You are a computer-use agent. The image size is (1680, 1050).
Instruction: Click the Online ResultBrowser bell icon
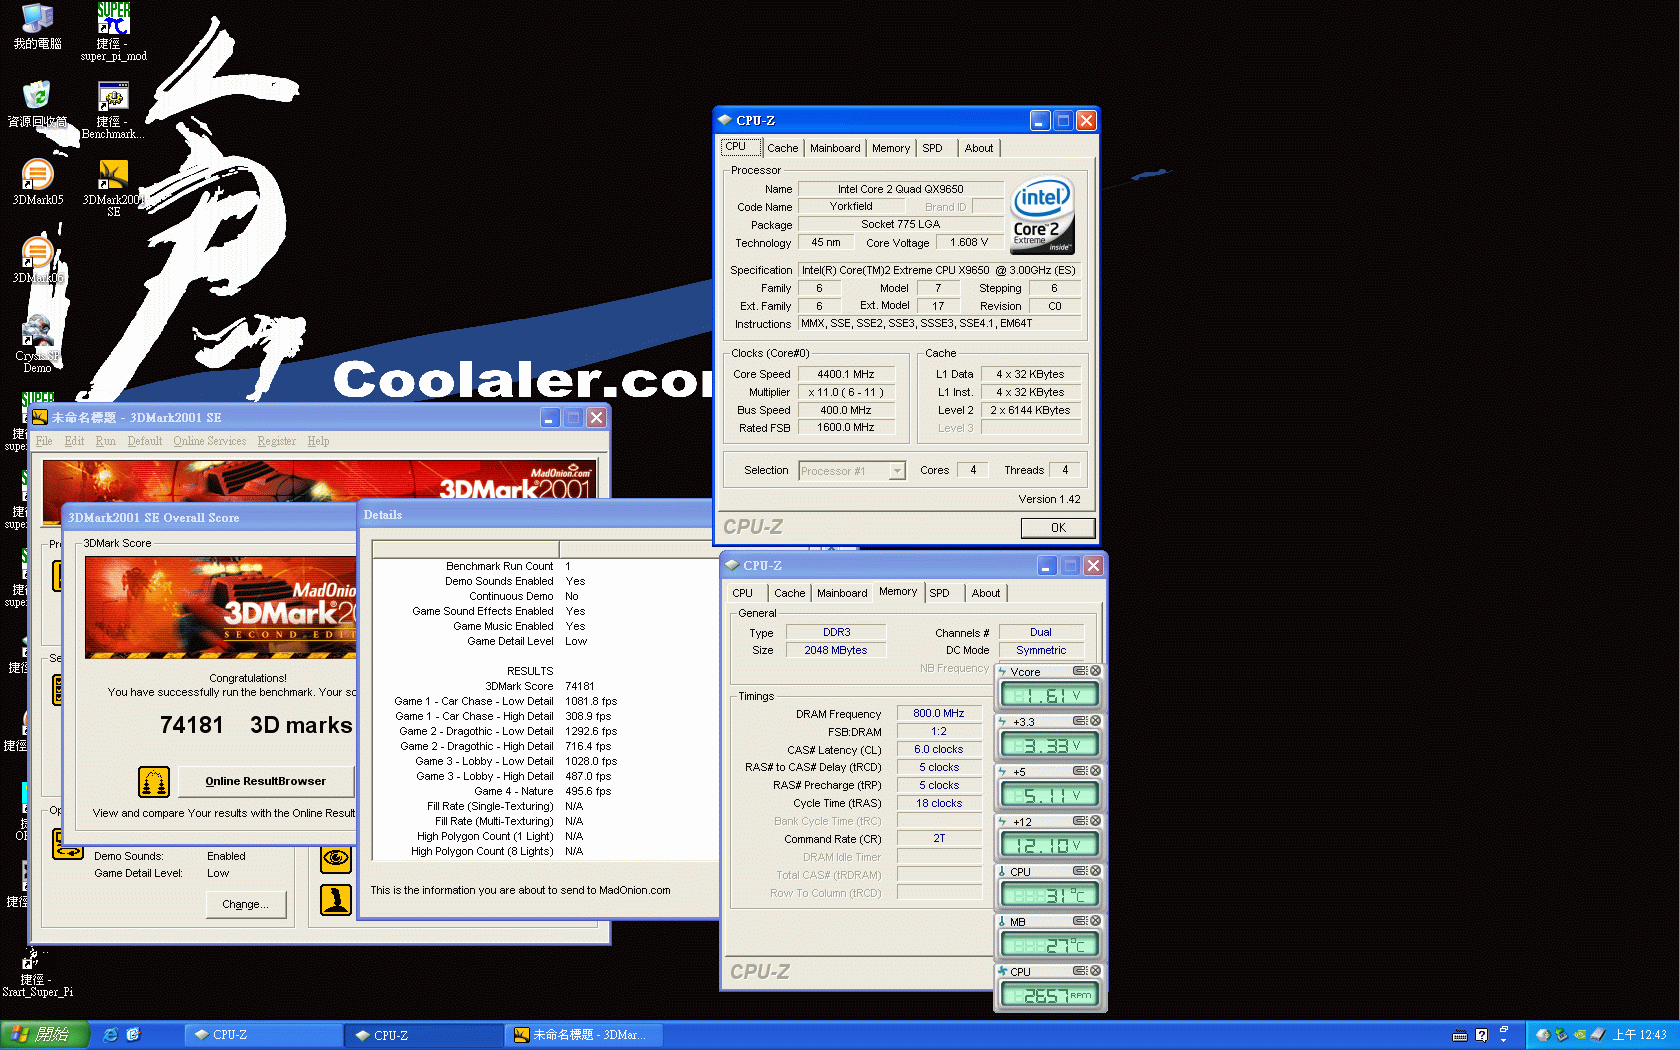(x=154, y=782)
